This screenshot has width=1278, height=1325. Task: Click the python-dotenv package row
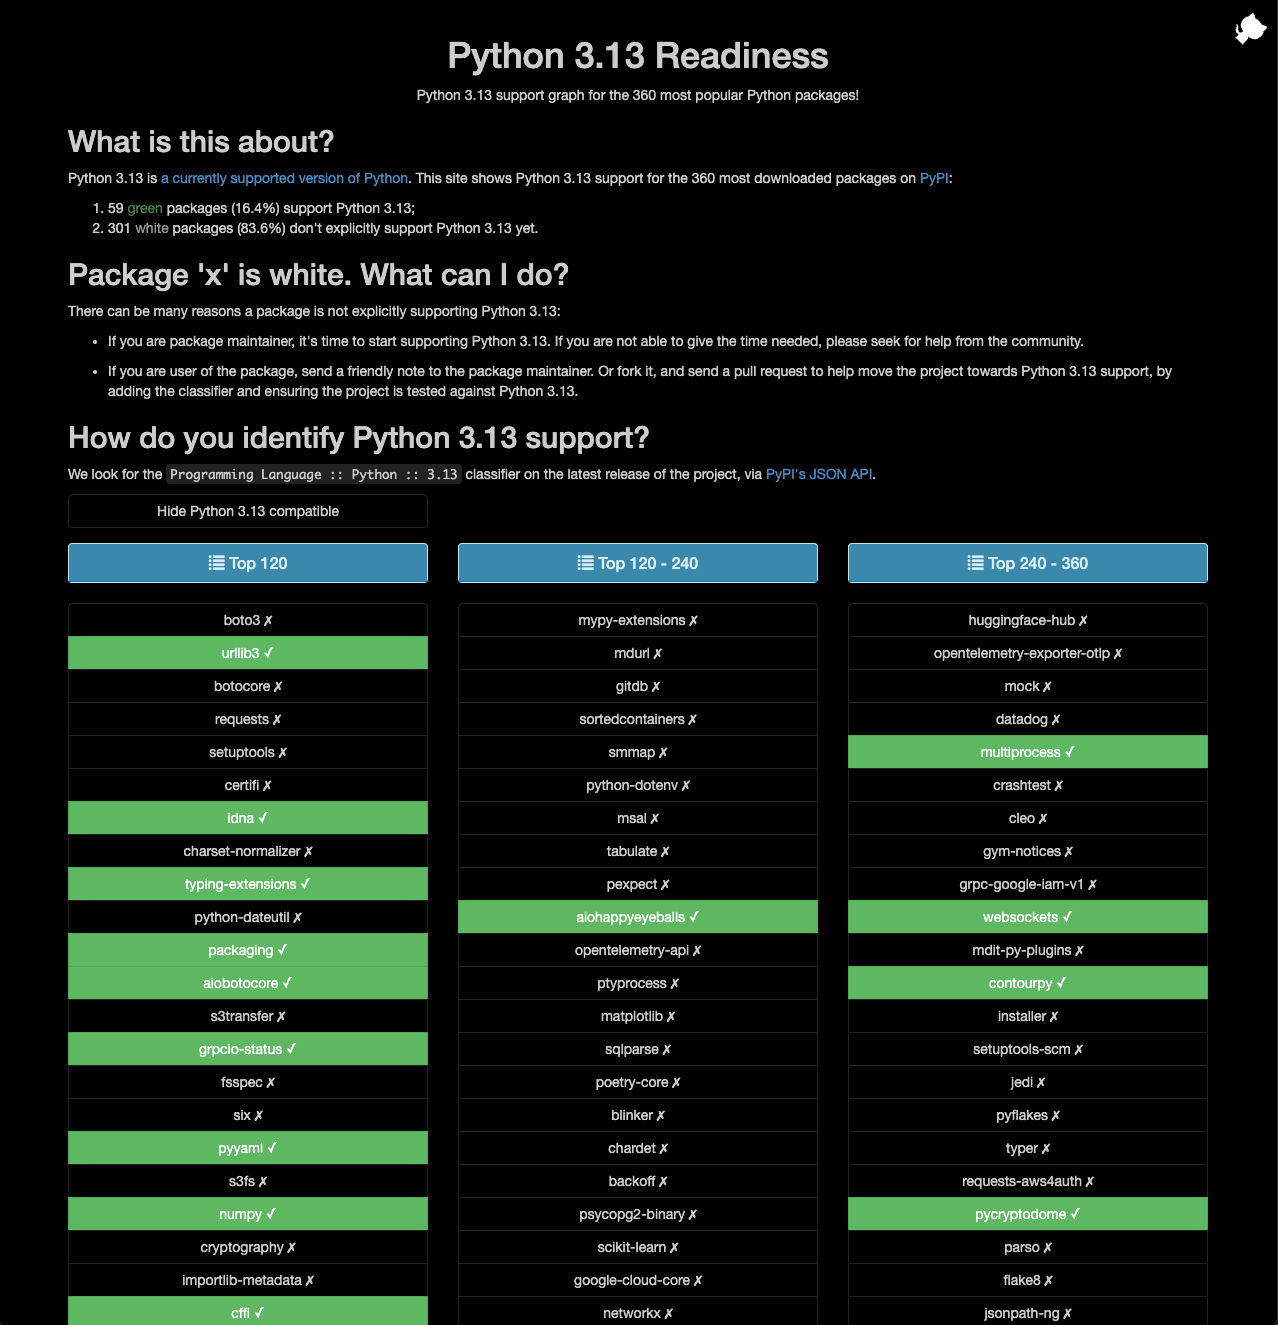638,785
